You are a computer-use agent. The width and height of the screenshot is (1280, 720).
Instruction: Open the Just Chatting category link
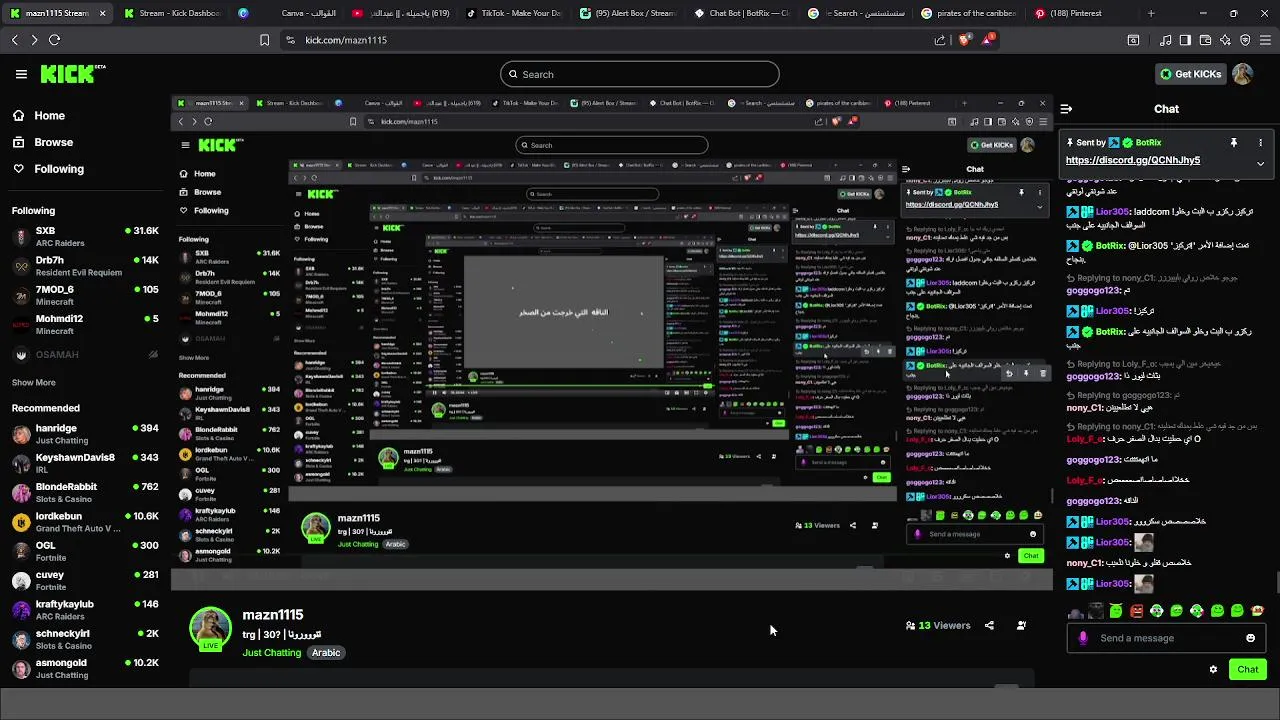pos(271,653)
